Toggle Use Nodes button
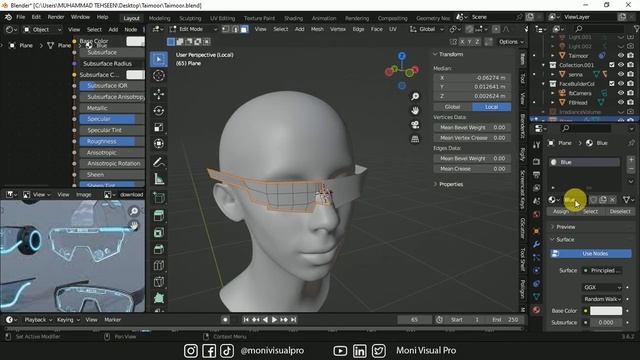Viewport: 640px width, 360px height. coord(591,253)
